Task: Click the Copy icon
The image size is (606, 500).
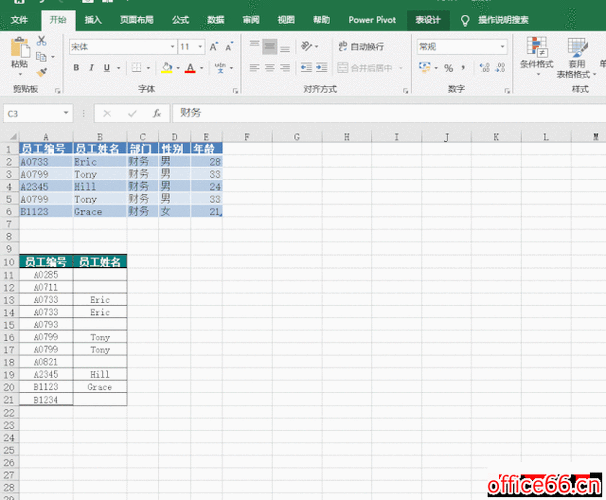Action: coord(41,57)
